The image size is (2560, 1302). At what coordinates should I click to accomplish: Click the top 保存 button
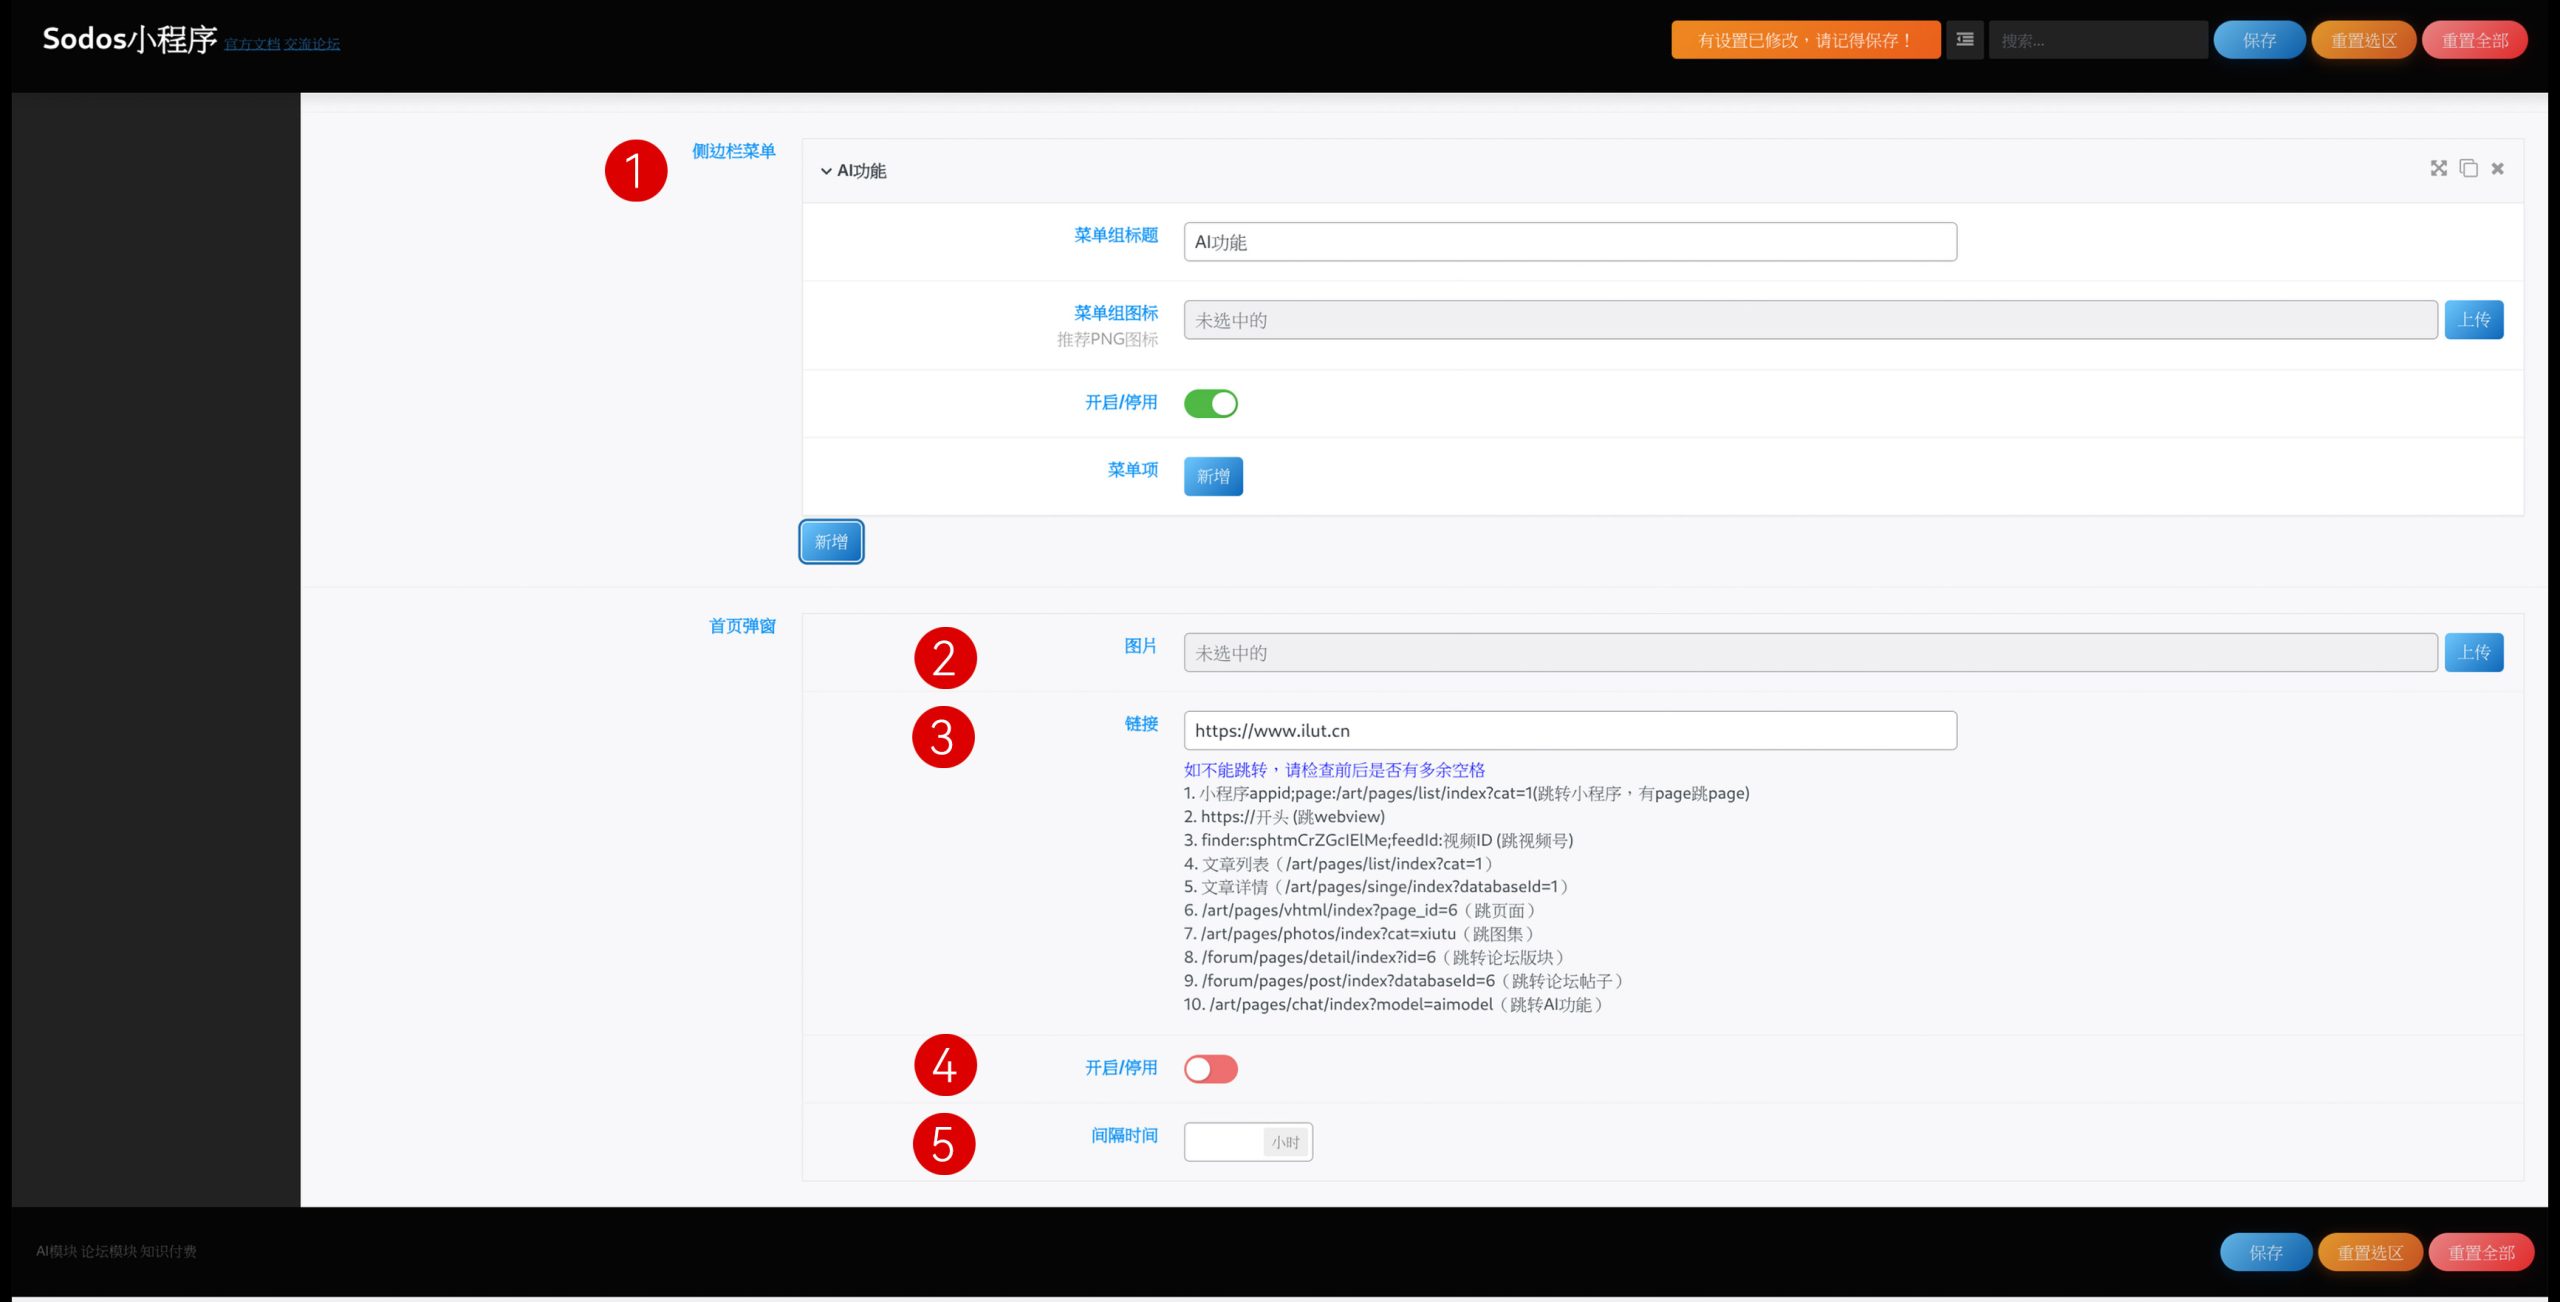pos(2258,40)
